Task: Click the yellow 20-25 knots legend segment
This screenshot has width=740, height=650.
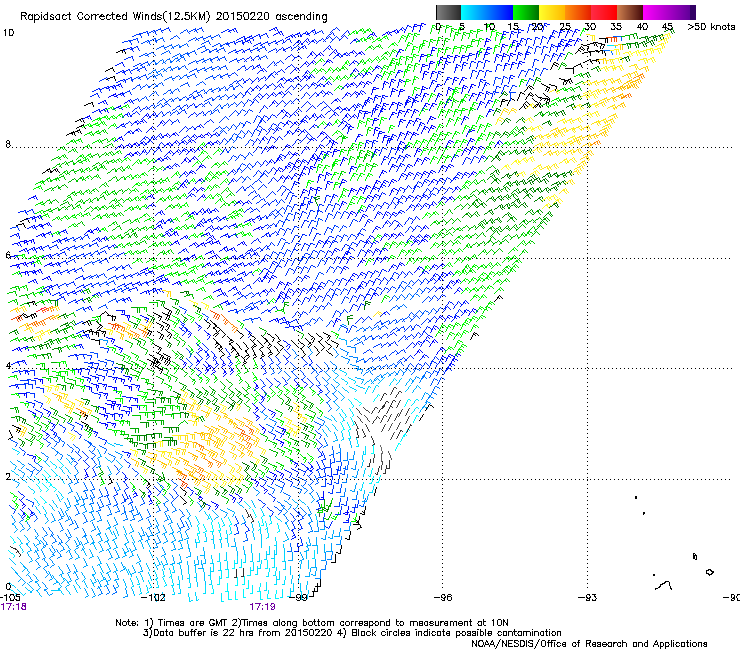Action: (x=552, y=12)
